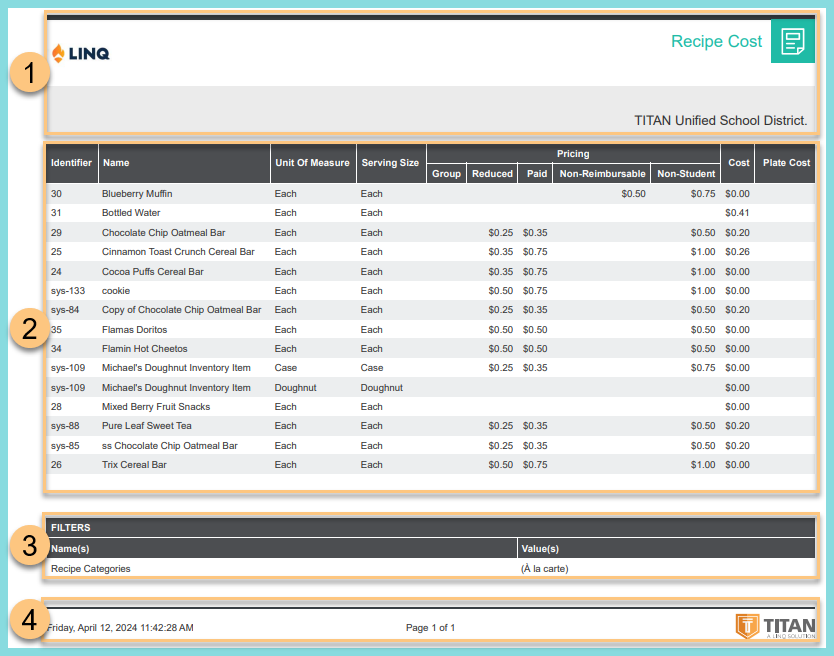Select the Blueberry Muffin row name
834x656 pixels.
click(x=139, y=194)
